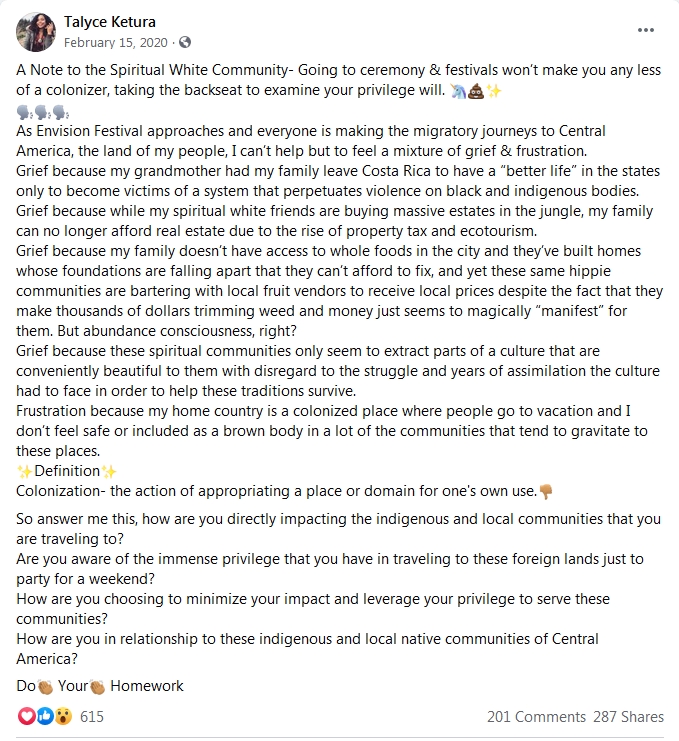Click the unicorn emoji in the post
Viewport: 679px width, 741px height.
click(x=458, y=91)
